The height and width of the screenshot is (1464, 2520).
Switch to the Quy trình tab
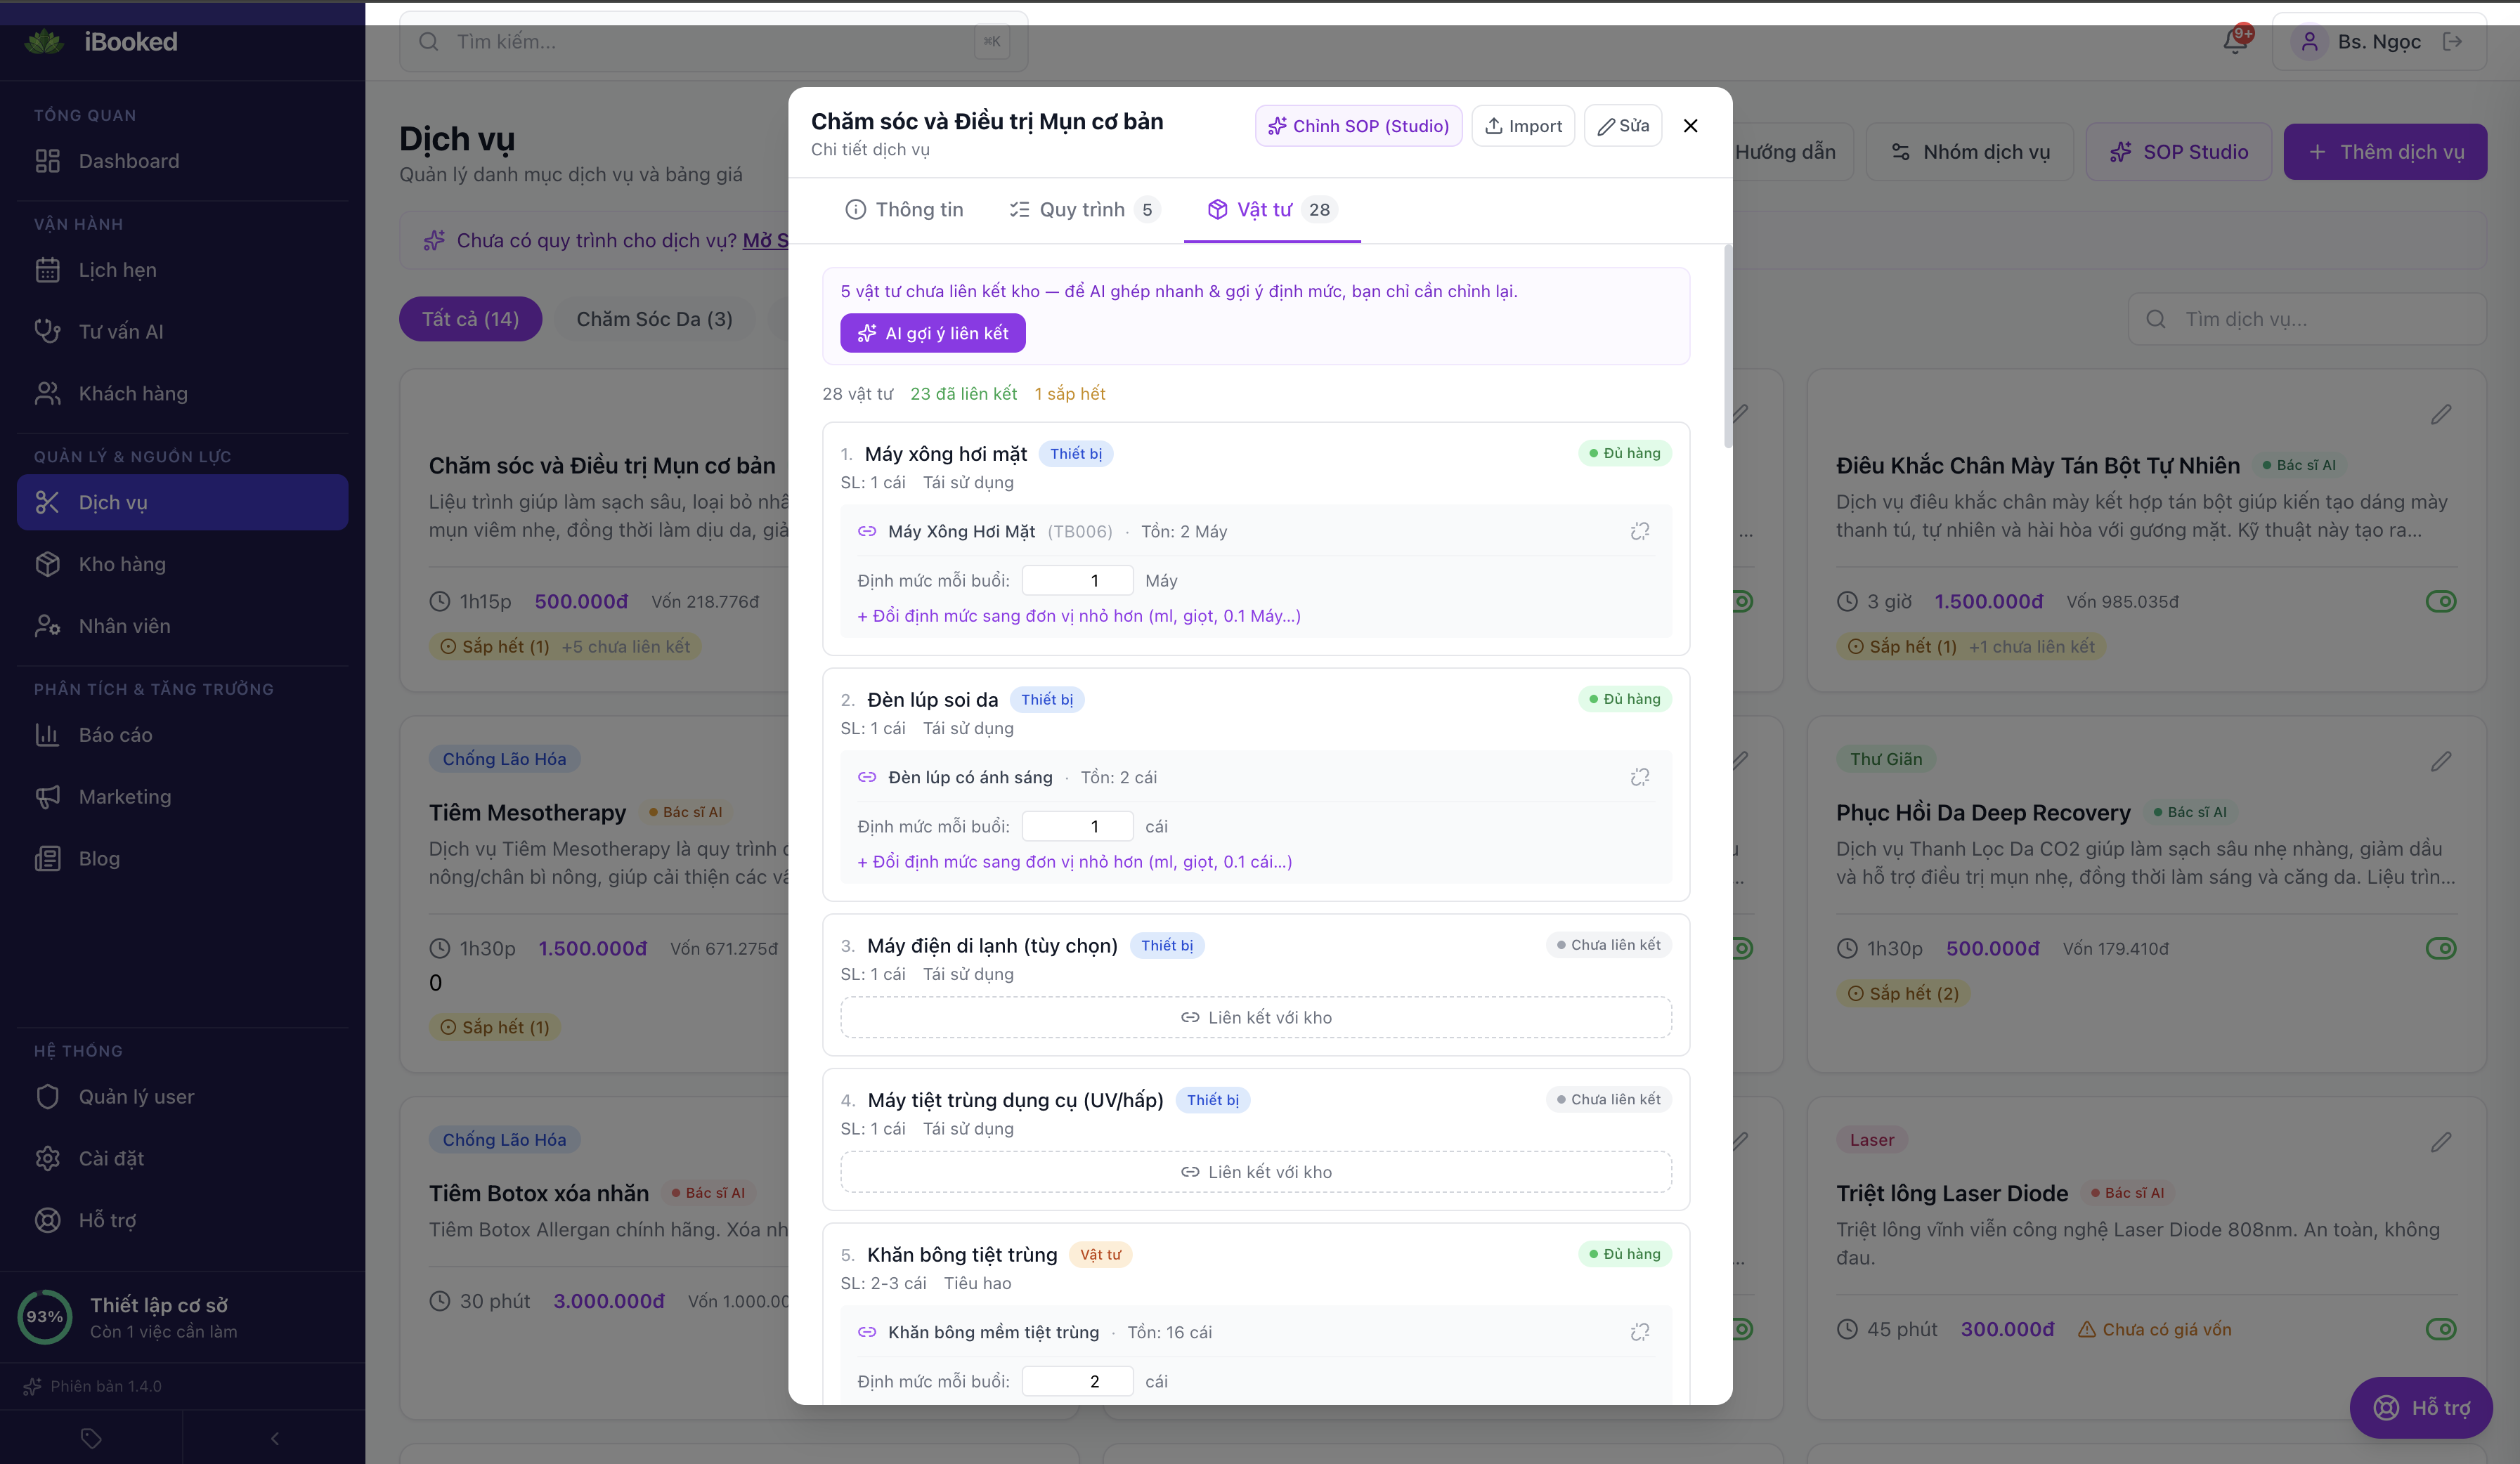tap(1084, 209)
